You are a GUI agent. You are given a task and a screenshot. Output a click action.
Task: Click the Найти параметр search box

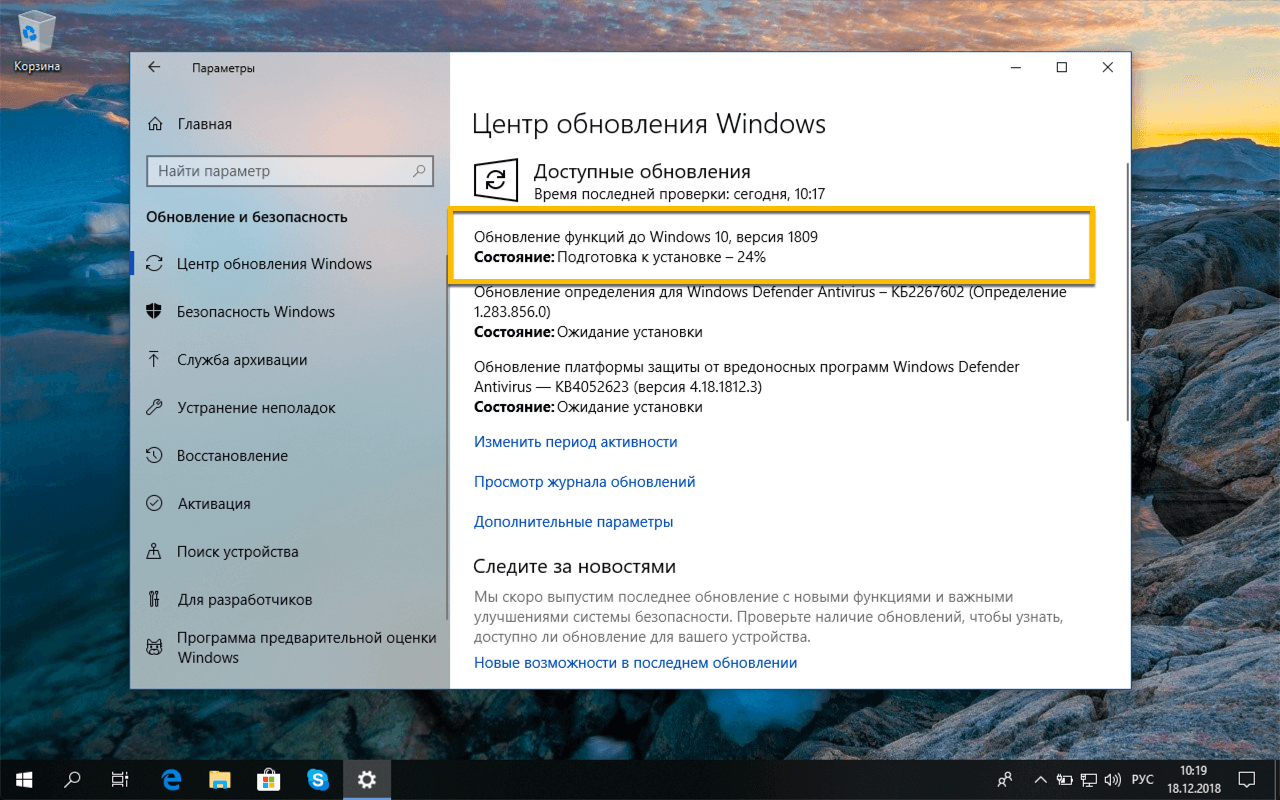coord(289,171)
